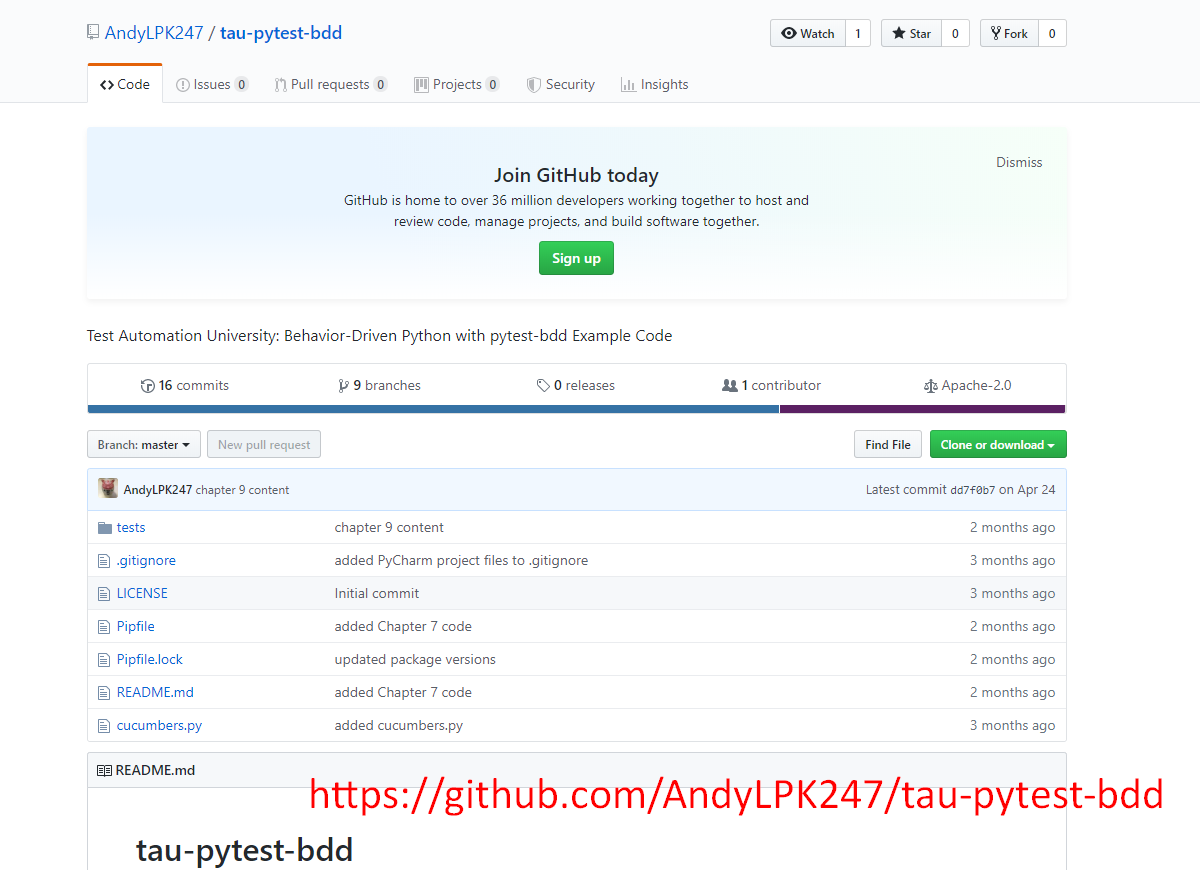
Task: Open 'updated package versions' commit message
Action: point(415,659)
